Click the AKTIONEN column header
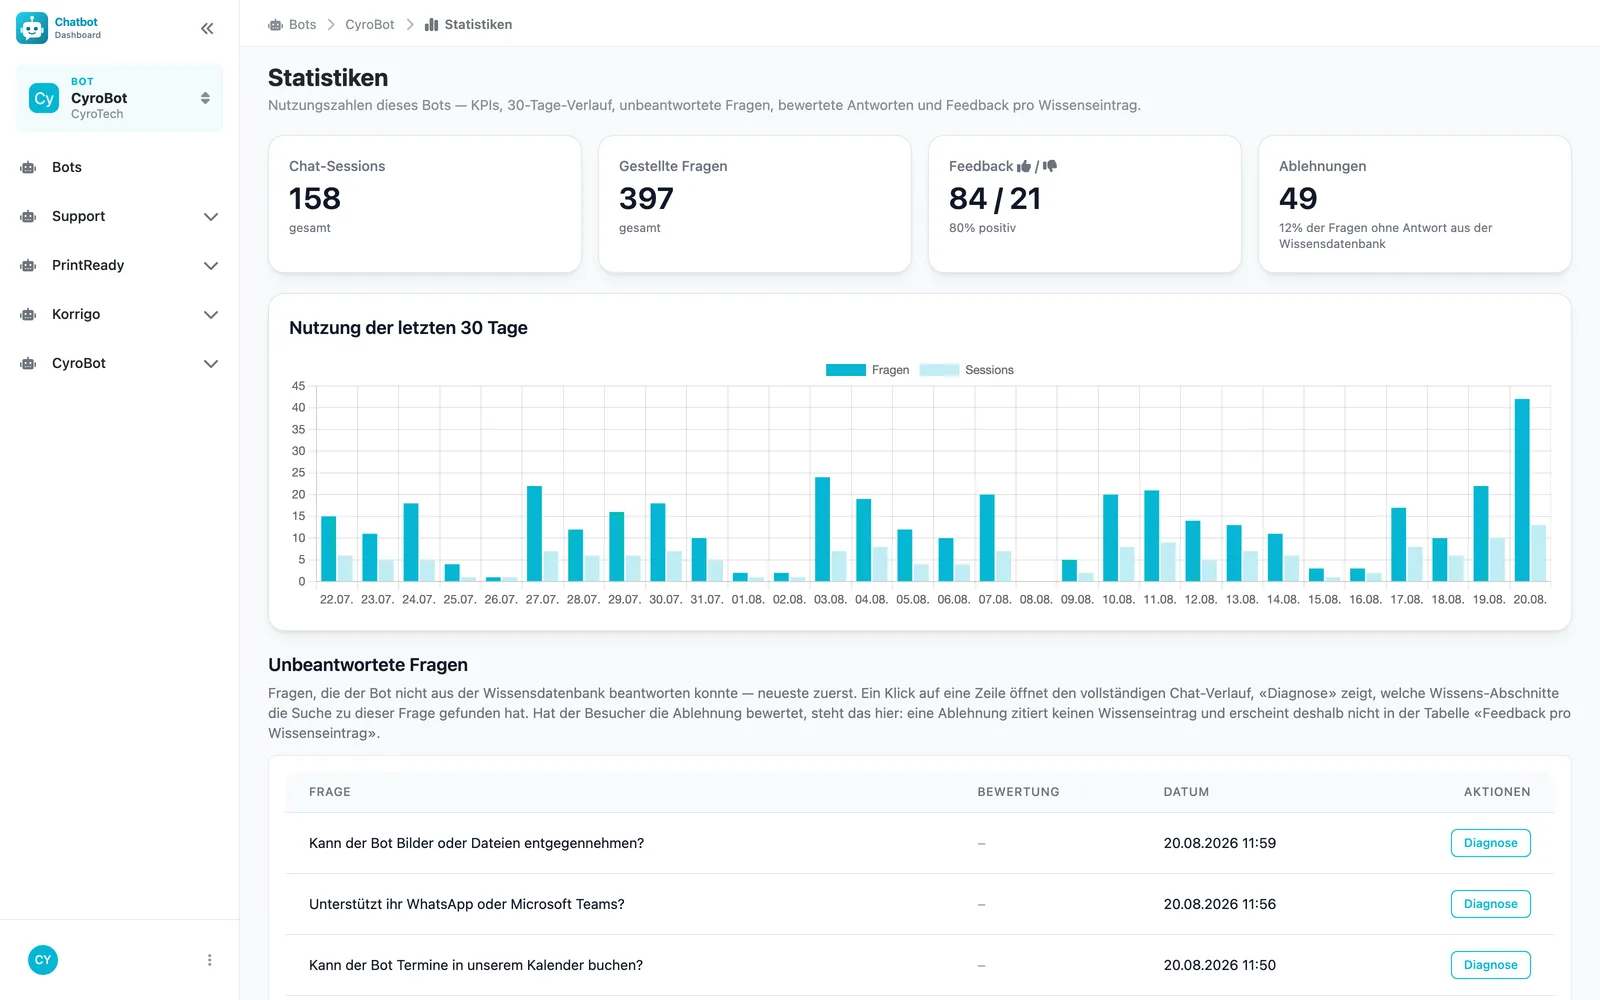 coord(1497,792)
